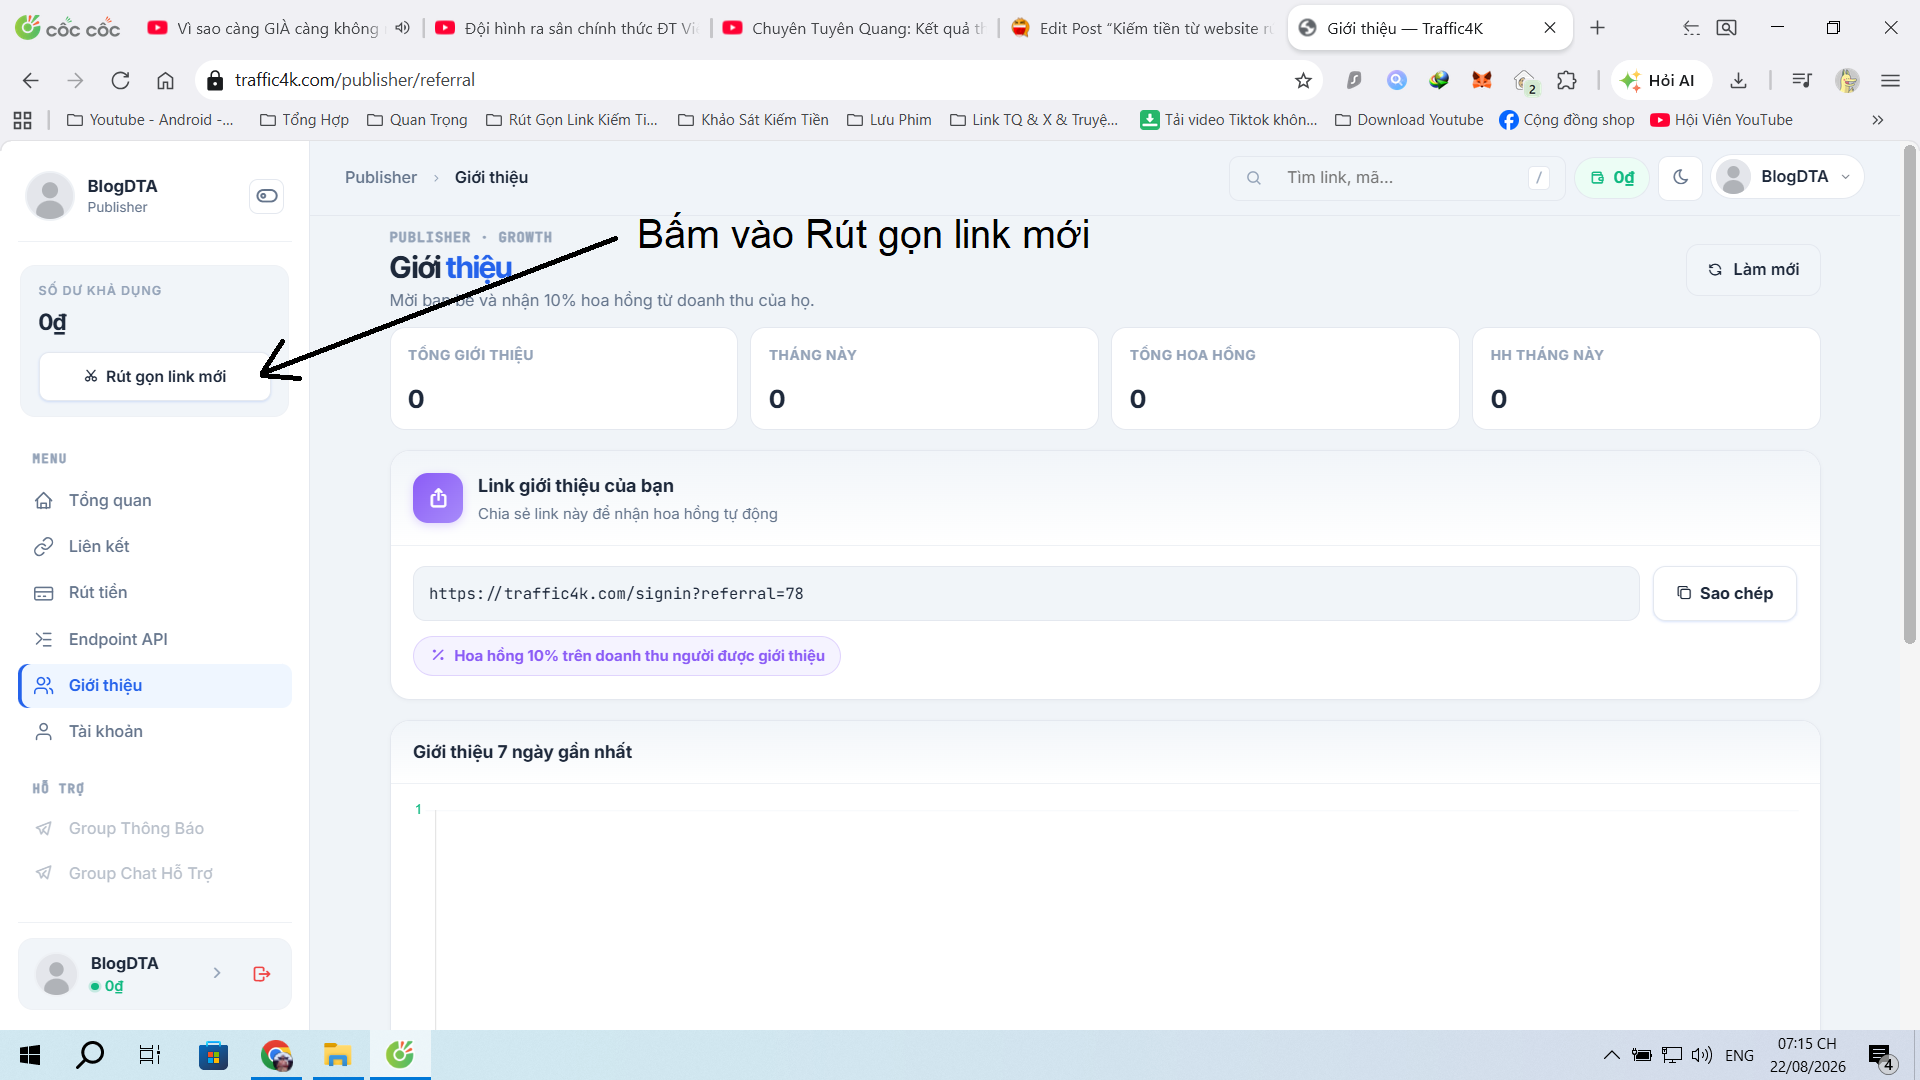The width and height of the screenshot is (1920, 1080).
Task: Open File Explorer on the taskbar
Action: 337,1055
